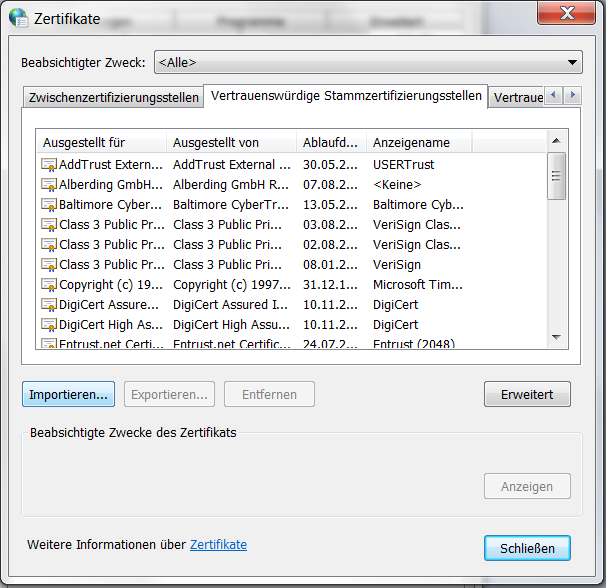The height and width of the screenshot is (588, 606).
Task: Sort by the Anzeigename column header
Action: point(418,143)
